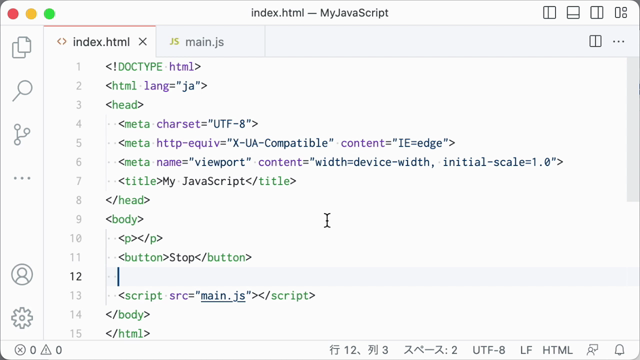Open Source Control view icon

pyautogui.click(x=22, y=135)
